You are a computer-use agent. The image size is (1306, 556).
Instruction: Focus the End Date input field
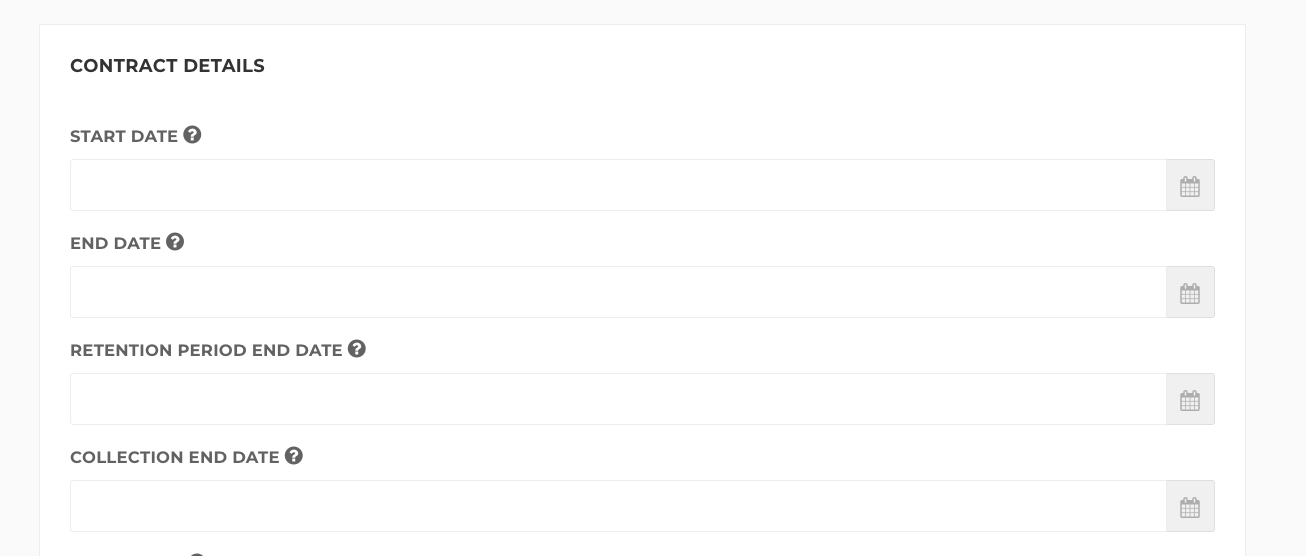pos(618,292)
